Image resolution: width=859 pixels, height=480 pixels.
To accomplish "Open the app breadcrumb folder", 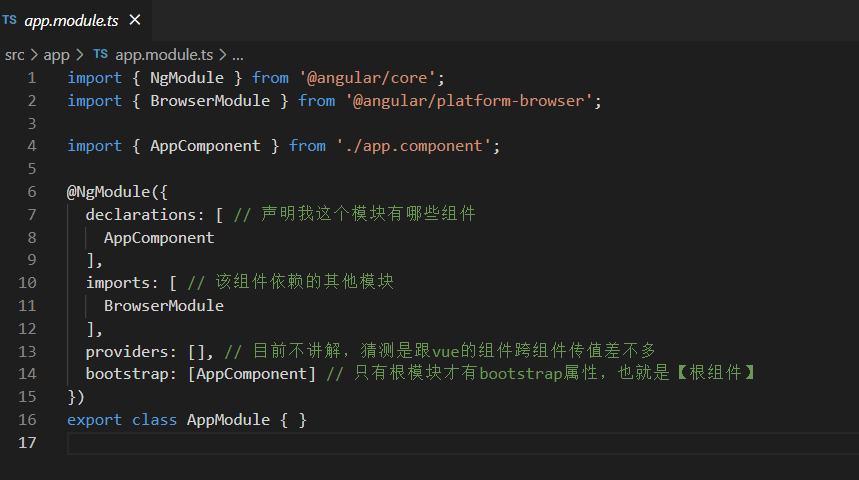I will 56,55.
